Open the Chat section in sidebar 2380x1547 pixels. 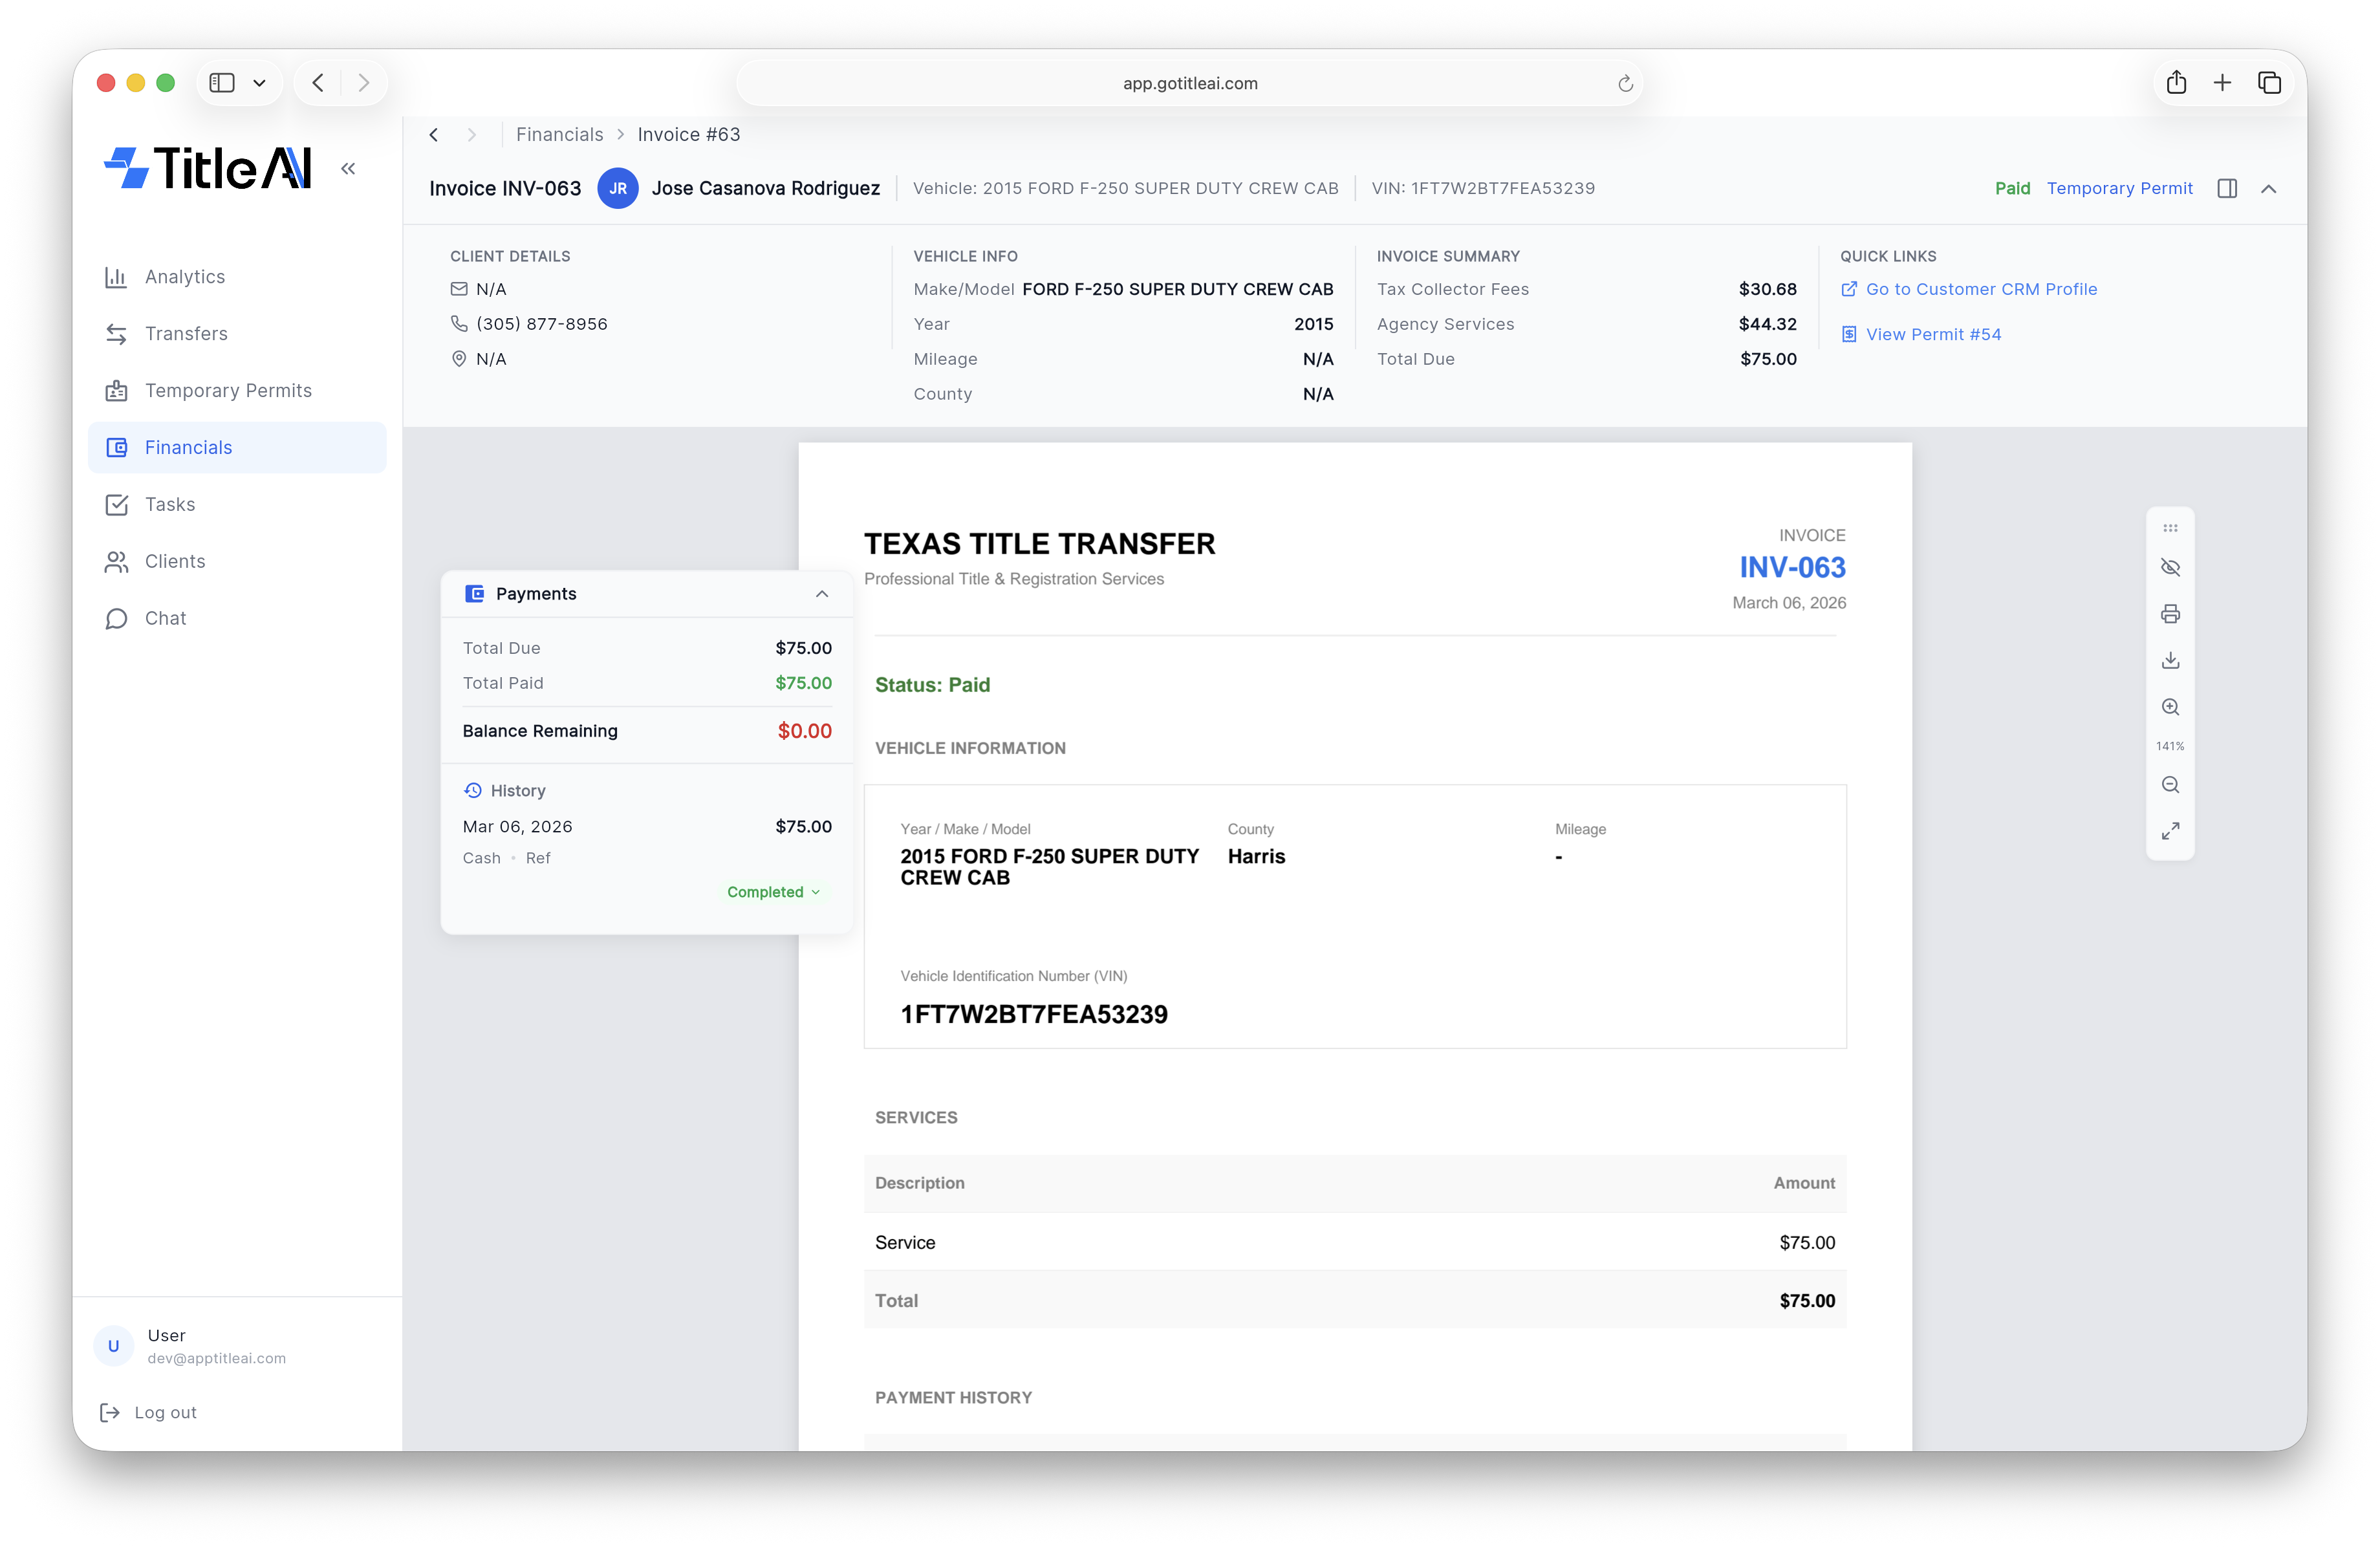pos(166,618)
